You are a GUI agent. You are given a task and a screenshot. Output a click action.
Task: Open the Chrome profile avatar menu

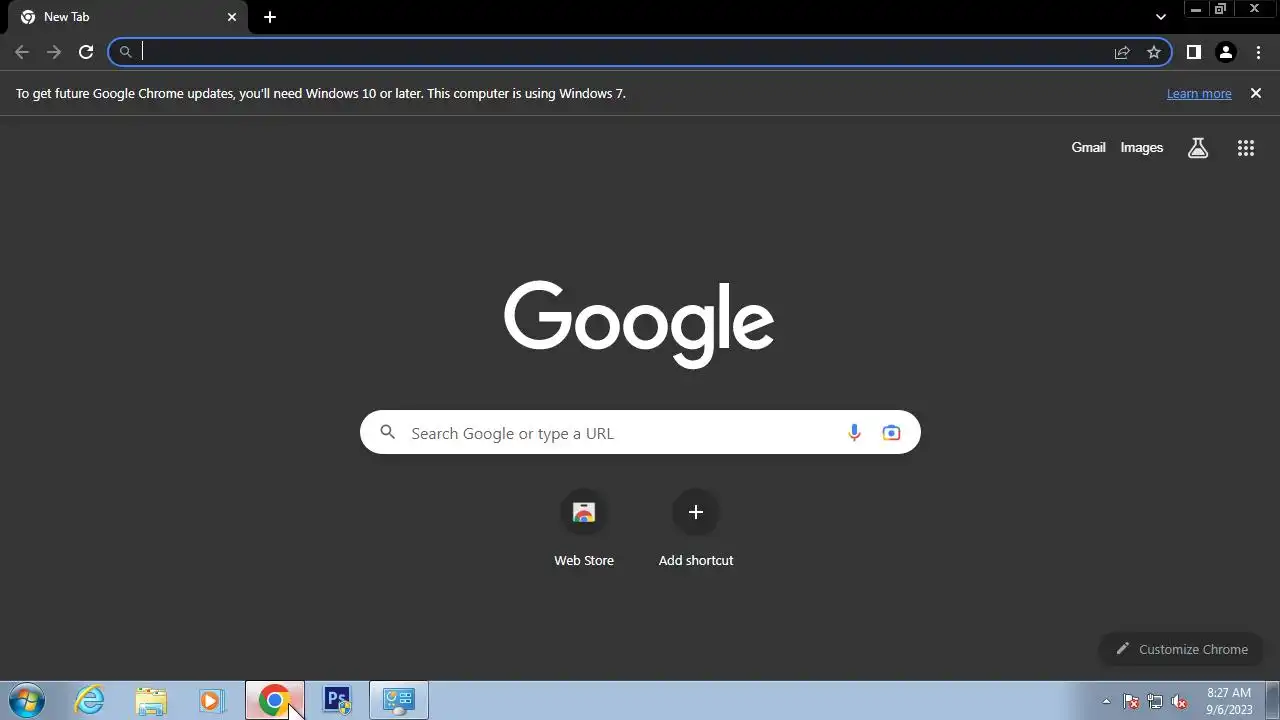(1226, 52)
